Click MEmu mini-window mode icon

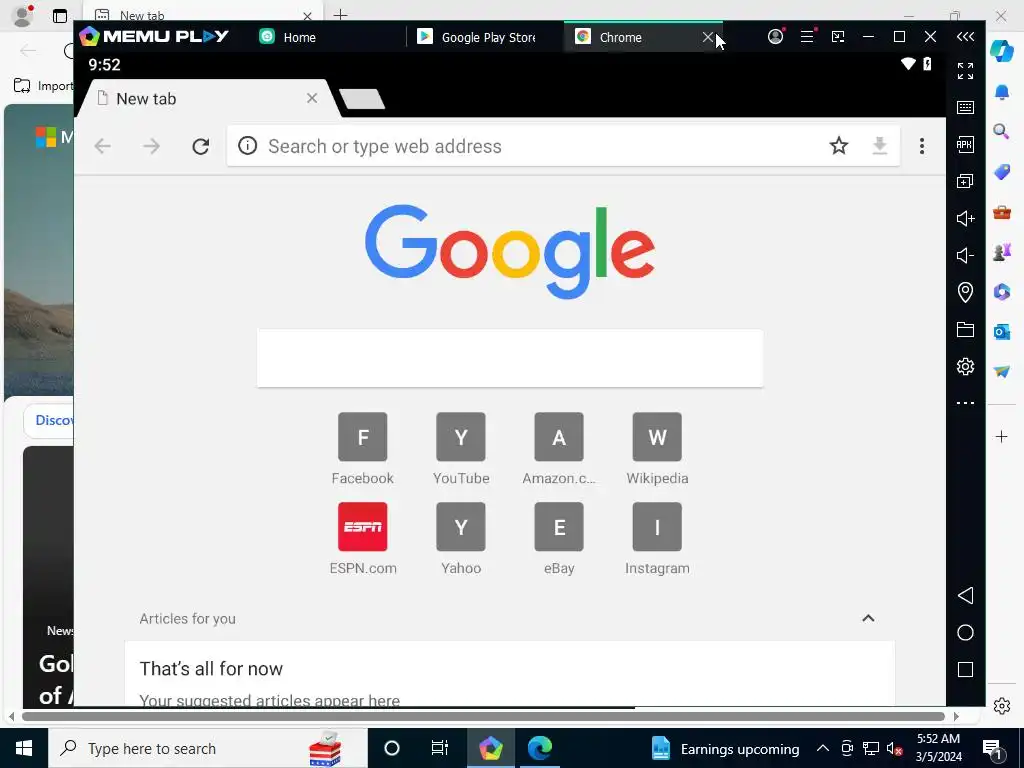coord(838,37)
